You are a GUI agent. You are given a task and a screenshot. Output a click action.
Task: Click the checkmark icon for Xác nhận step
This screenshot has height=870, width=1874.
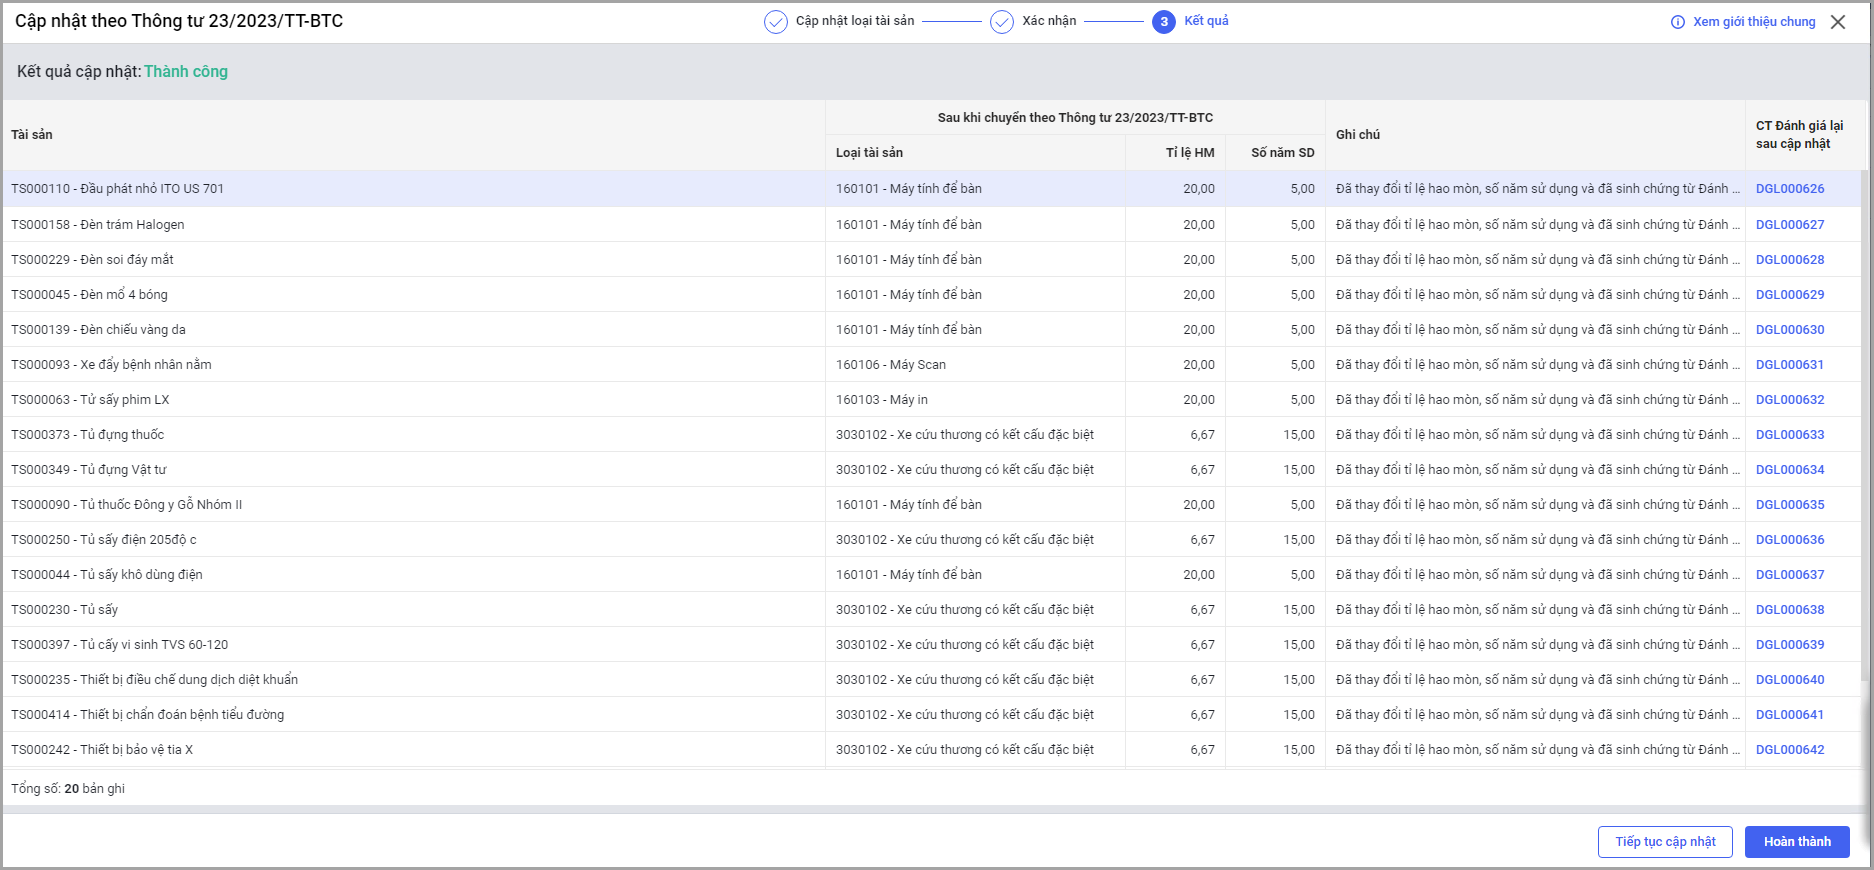pyautogui.click(x=1002, y=22)
